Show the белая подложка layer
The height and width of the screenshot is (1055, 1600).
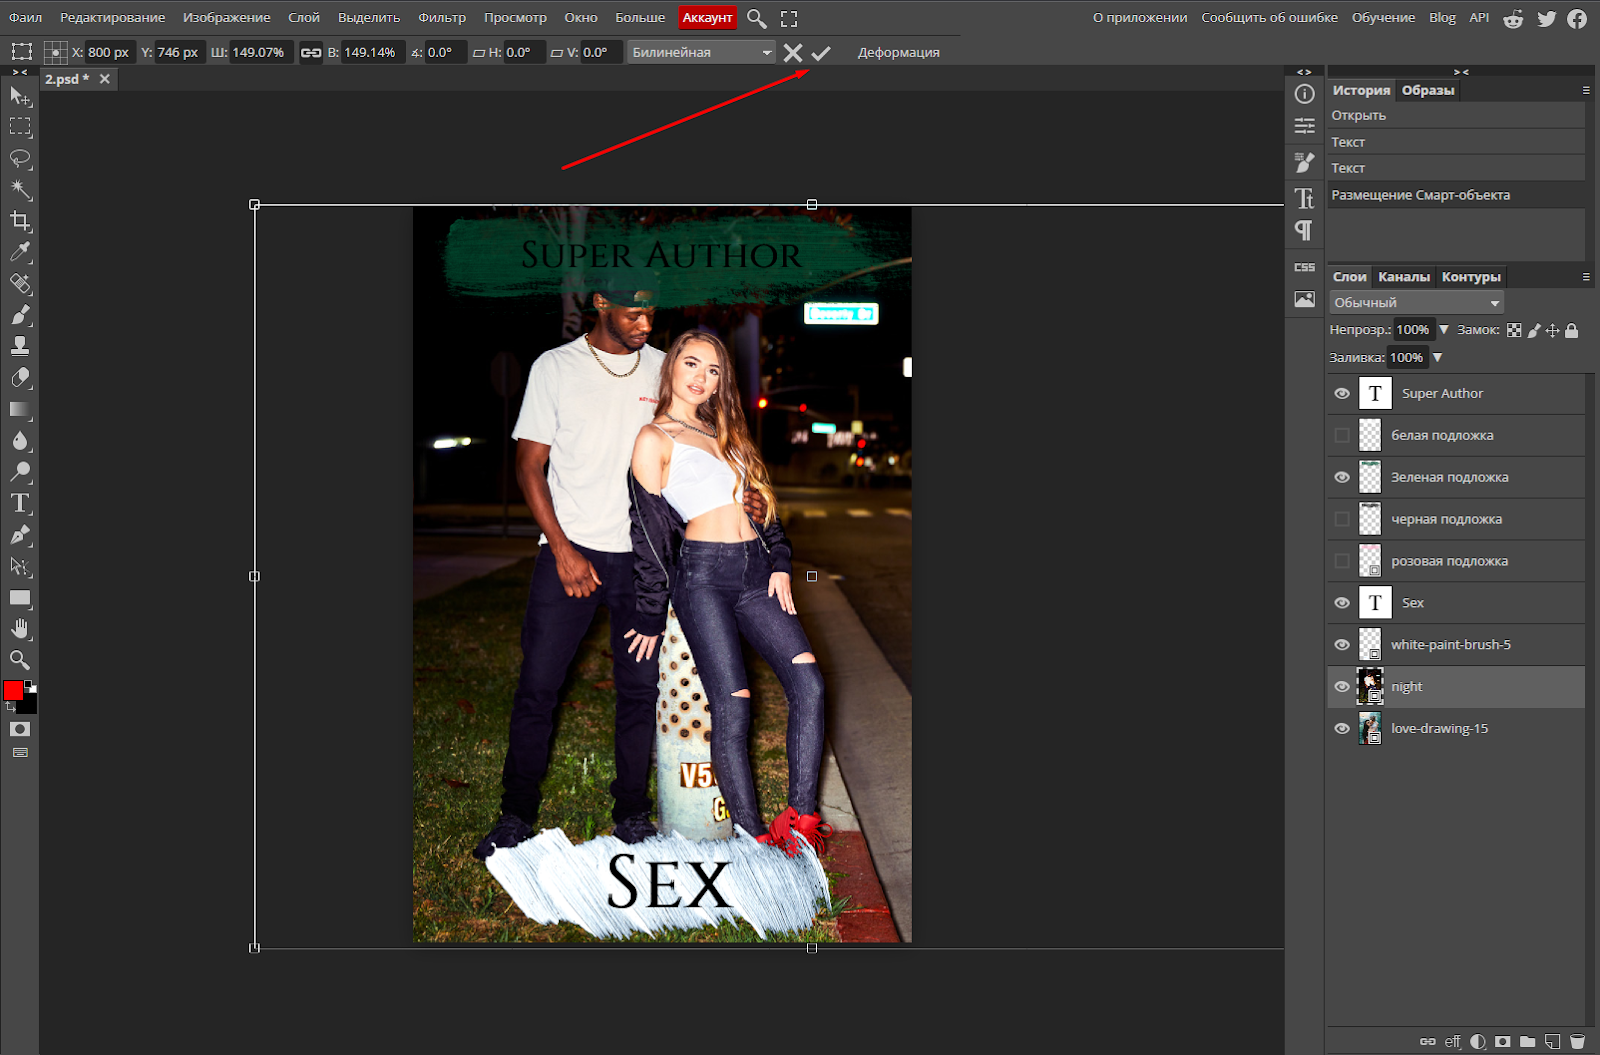1342,436
